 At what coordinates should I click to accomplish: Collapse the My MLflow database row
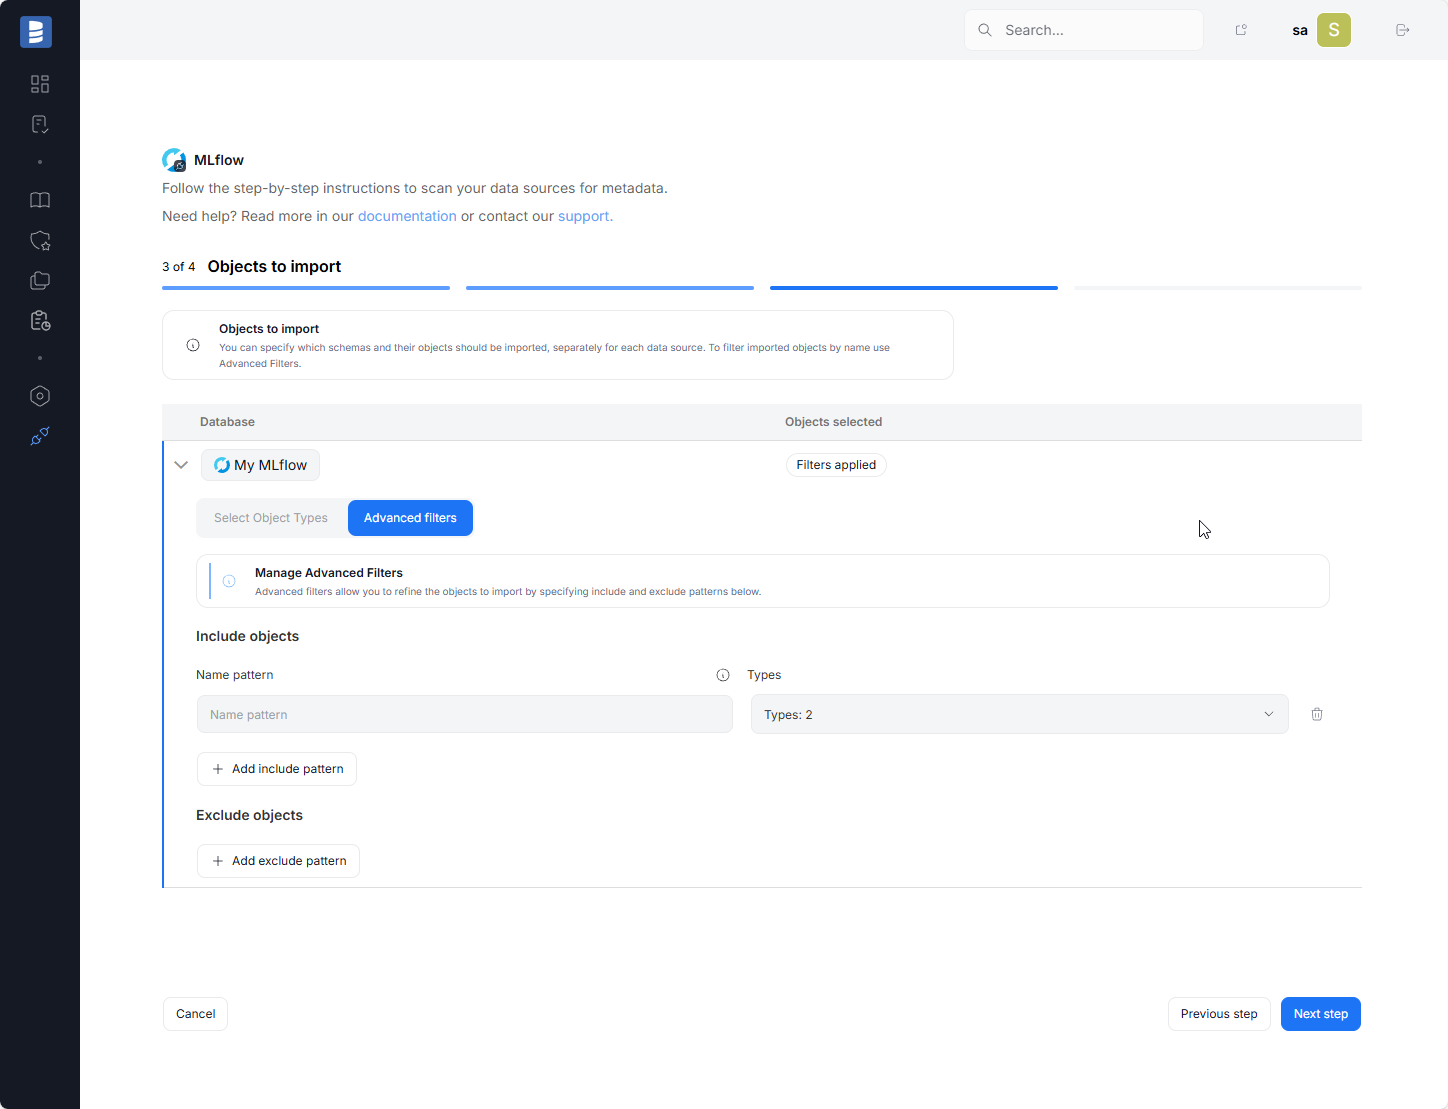[x=181, y=465]
